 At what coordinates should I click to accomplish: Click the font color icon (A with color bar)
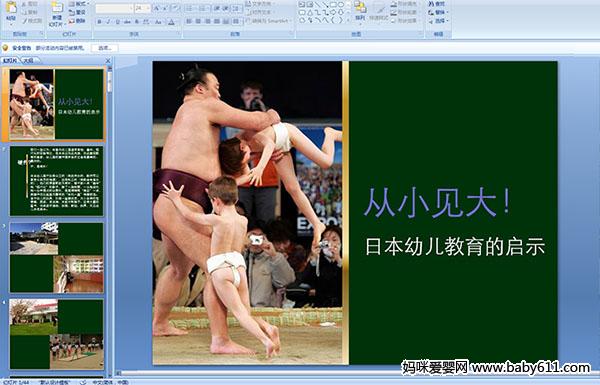[x=171, y=22]
